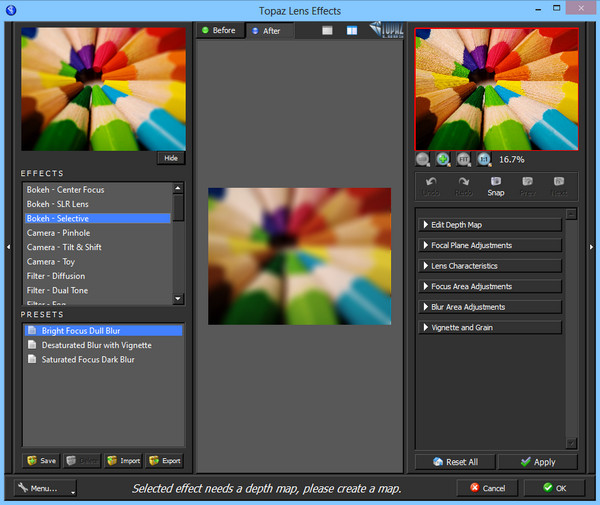Image resolution: width=600 pixels, height=505 pixels.
Task: Expand the Edit Depth Map section
Action: [490, 225]
